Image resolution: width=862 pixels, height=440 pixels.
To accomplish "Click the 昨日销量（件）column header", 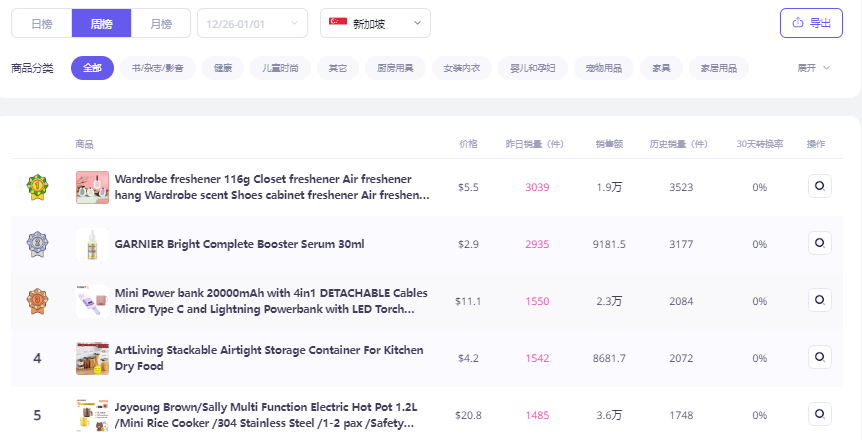I will [x=534, y=144].
